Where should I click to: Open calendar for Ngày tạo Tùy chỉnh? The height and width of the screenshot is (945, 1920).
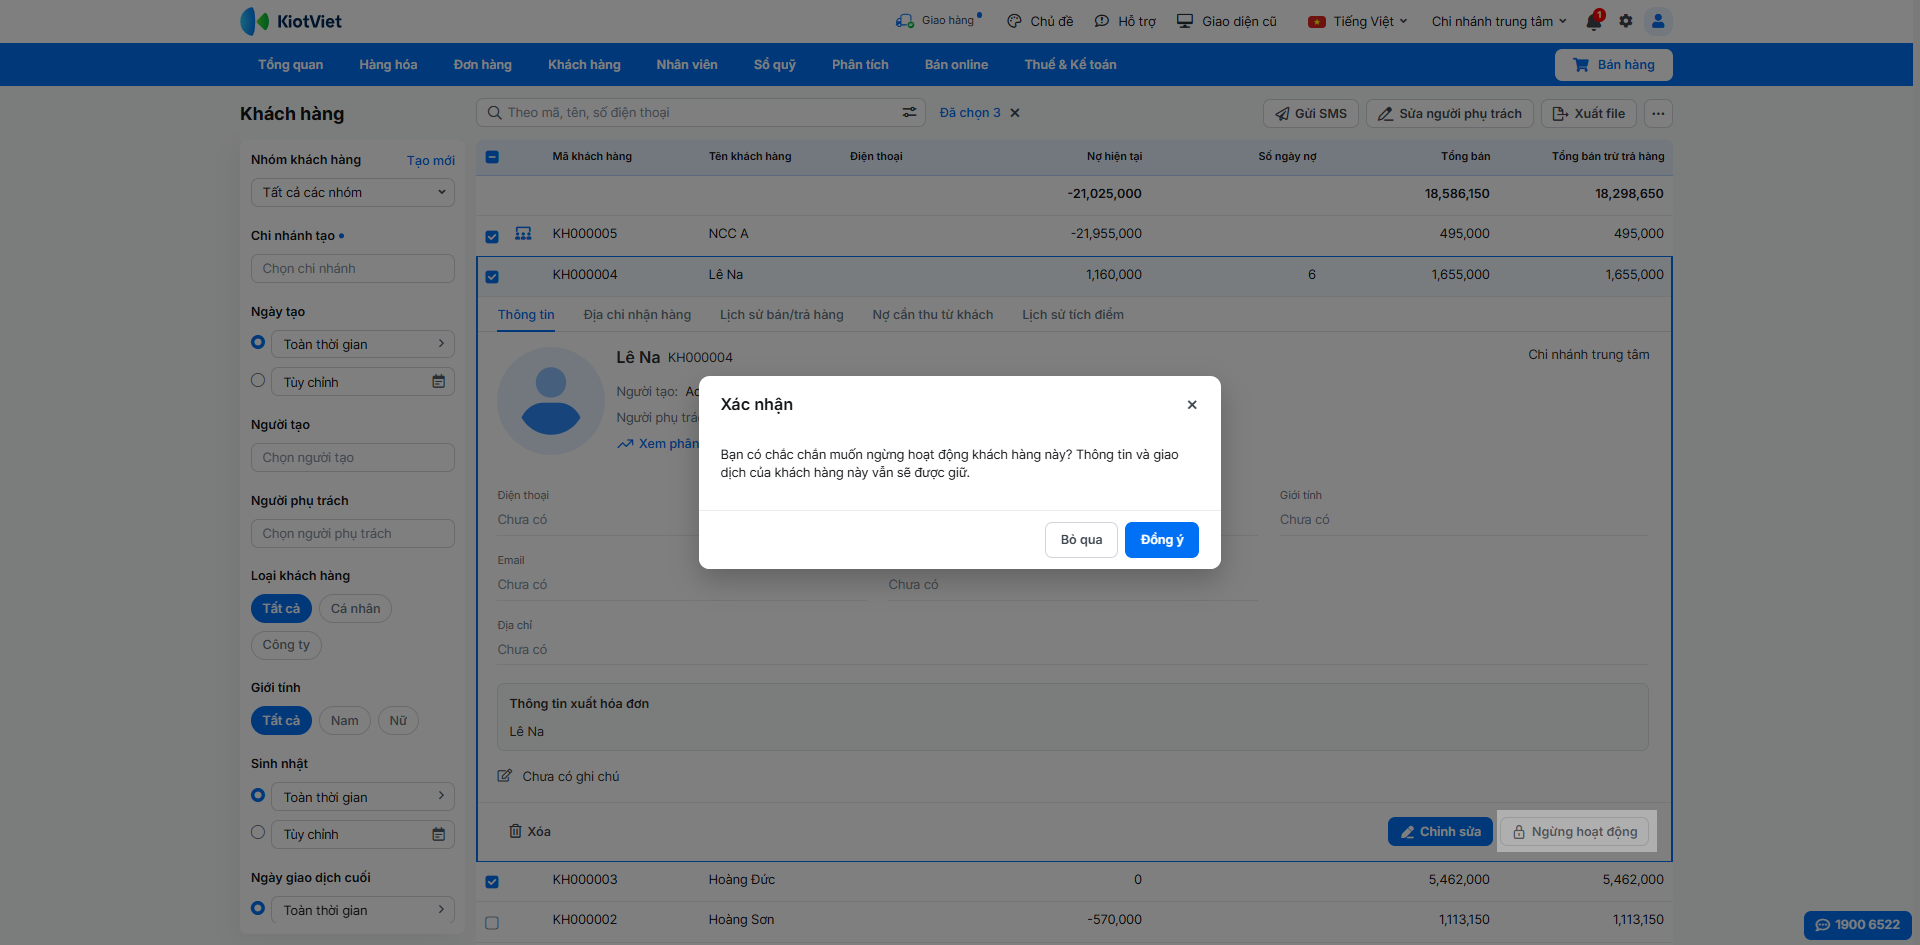click(x=438, y=382)
